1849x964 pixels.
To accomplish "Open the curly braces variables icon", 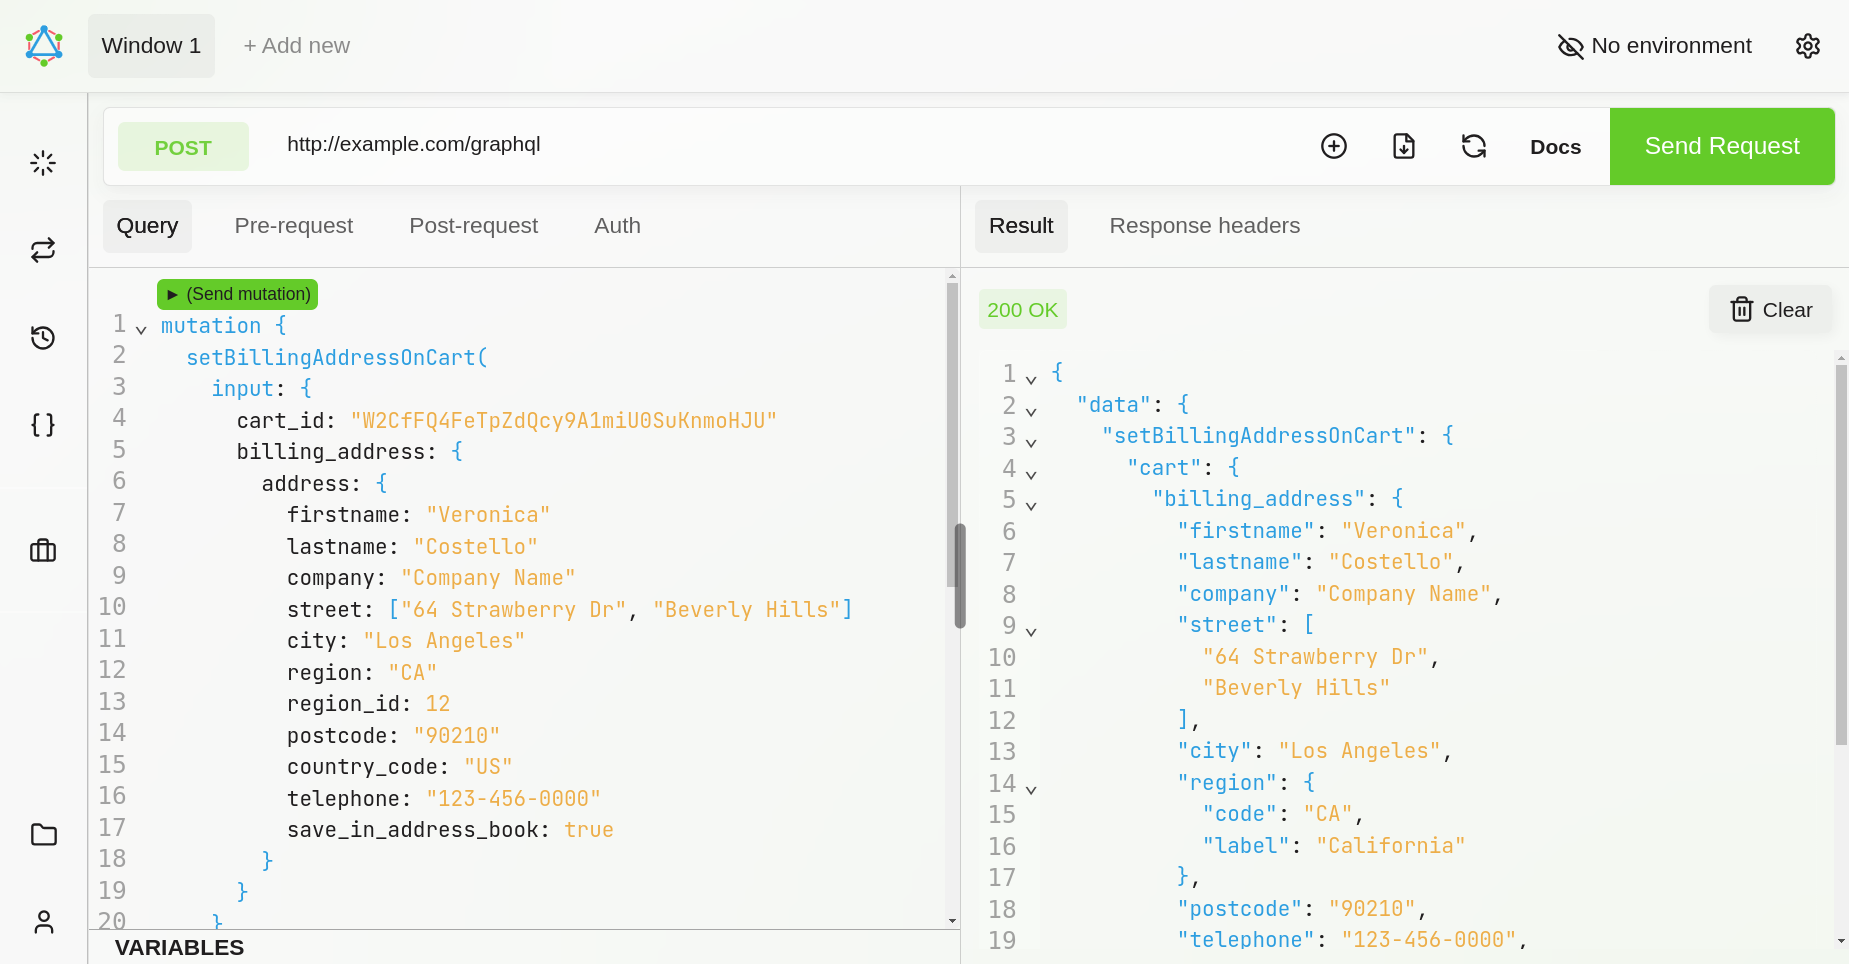I will [43, 425].
